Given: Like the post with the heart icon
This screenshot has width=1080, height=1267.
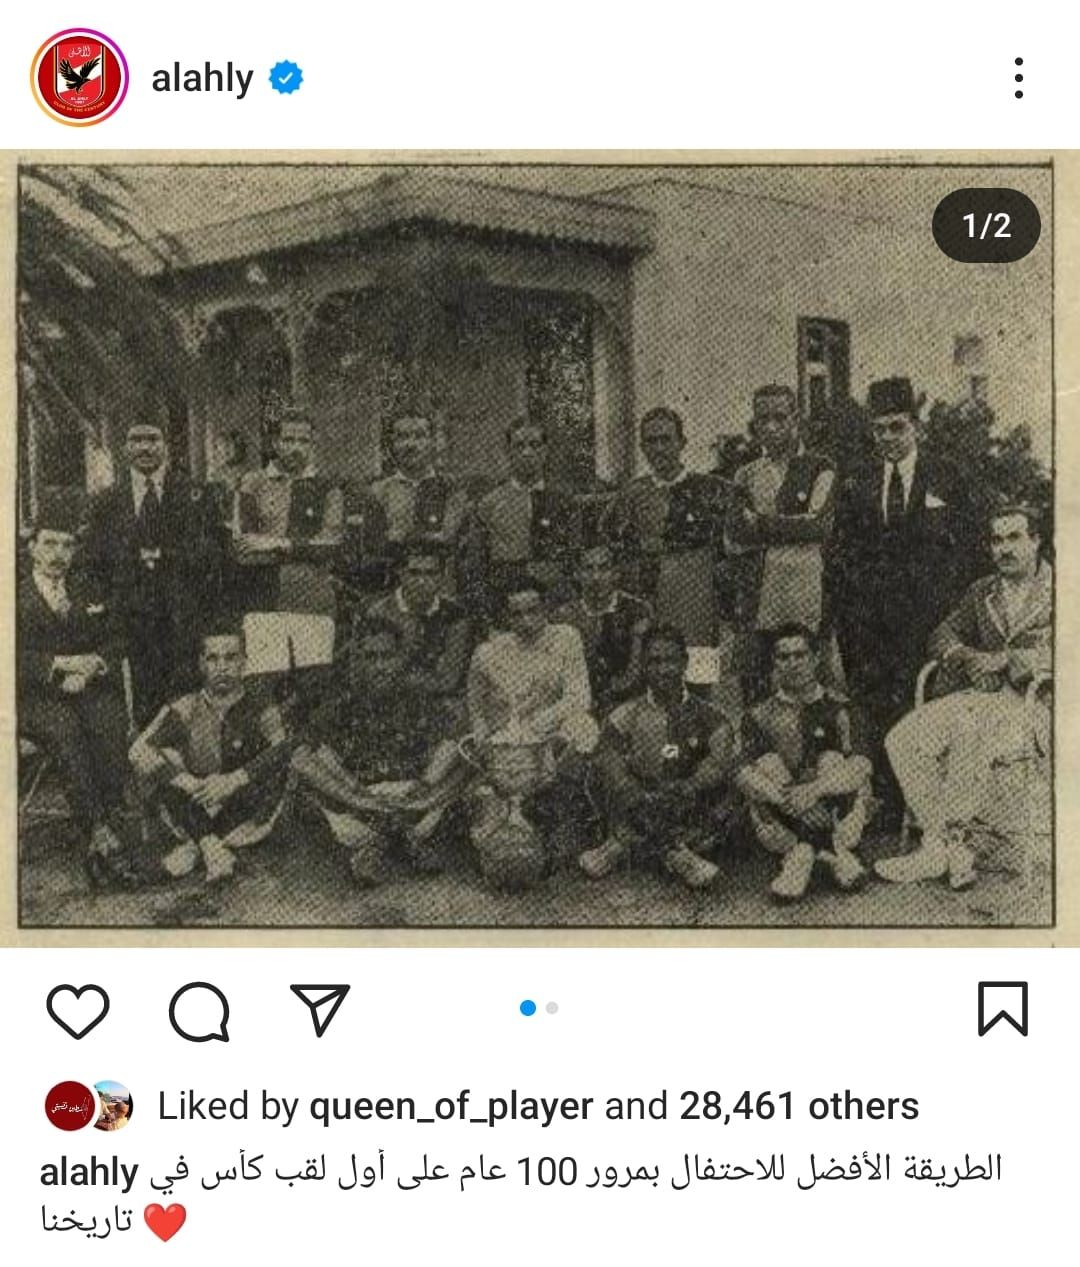Looking at the screenshot, I should point(78,1011).
